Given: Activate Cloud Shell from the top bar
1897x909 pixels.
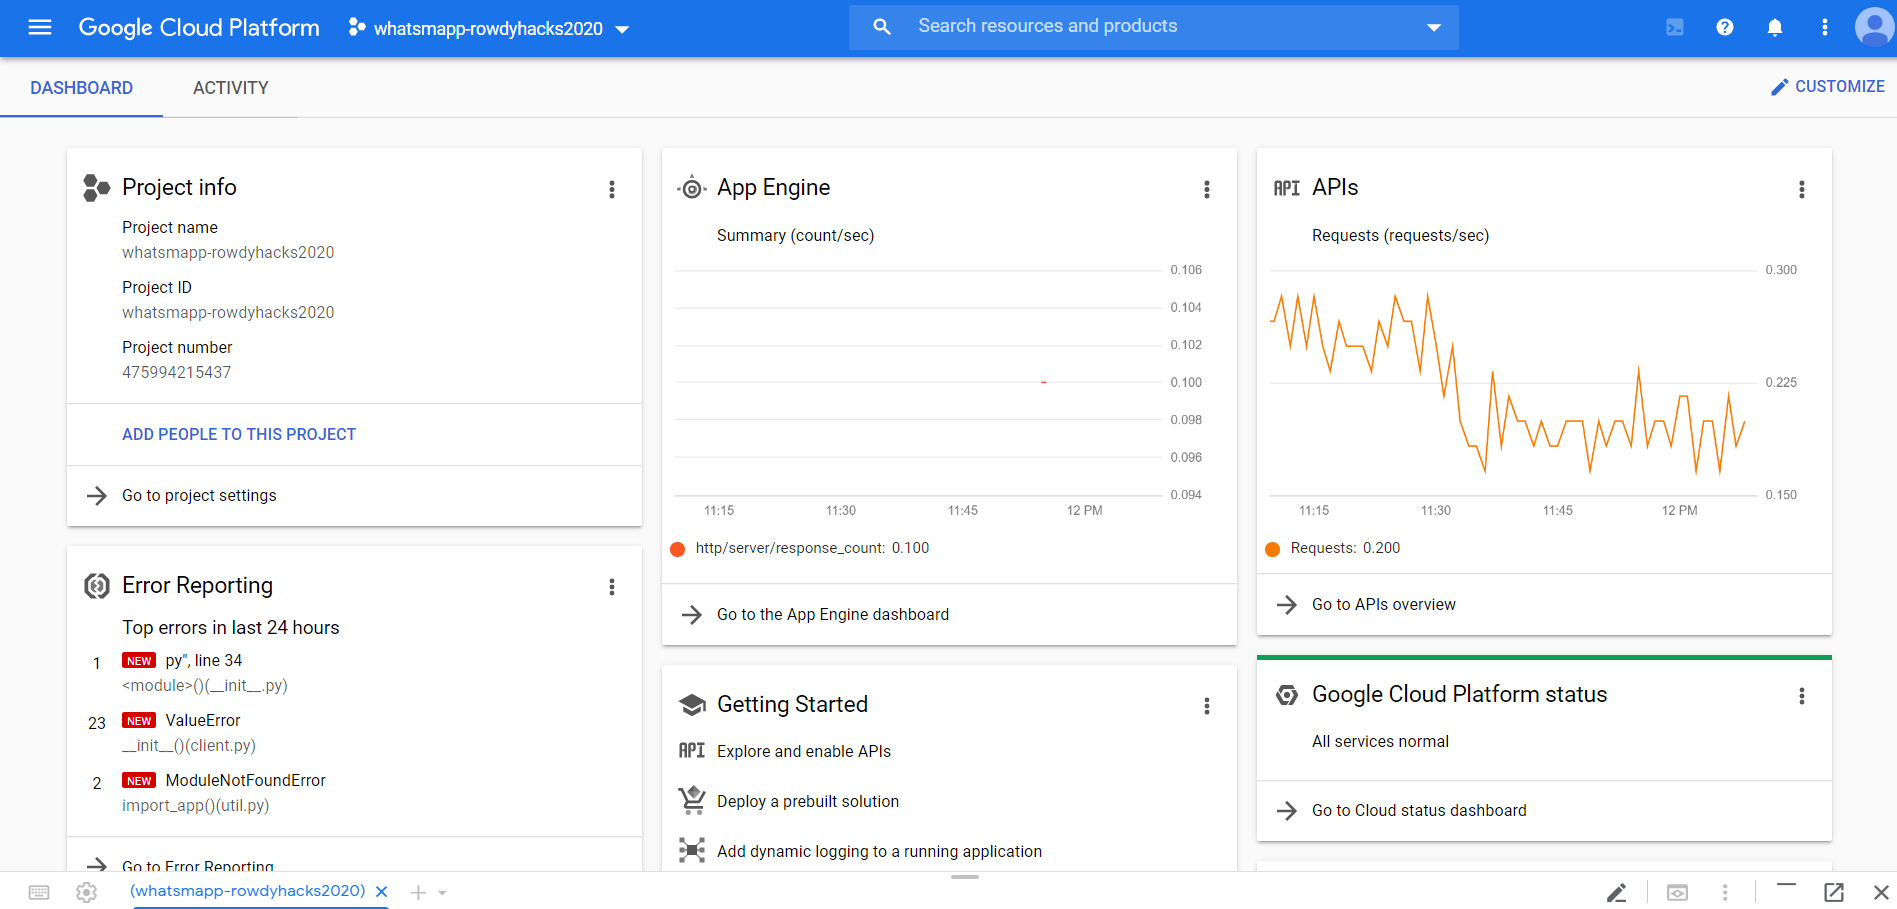Looking at the screenshot, I should 1675,27.
